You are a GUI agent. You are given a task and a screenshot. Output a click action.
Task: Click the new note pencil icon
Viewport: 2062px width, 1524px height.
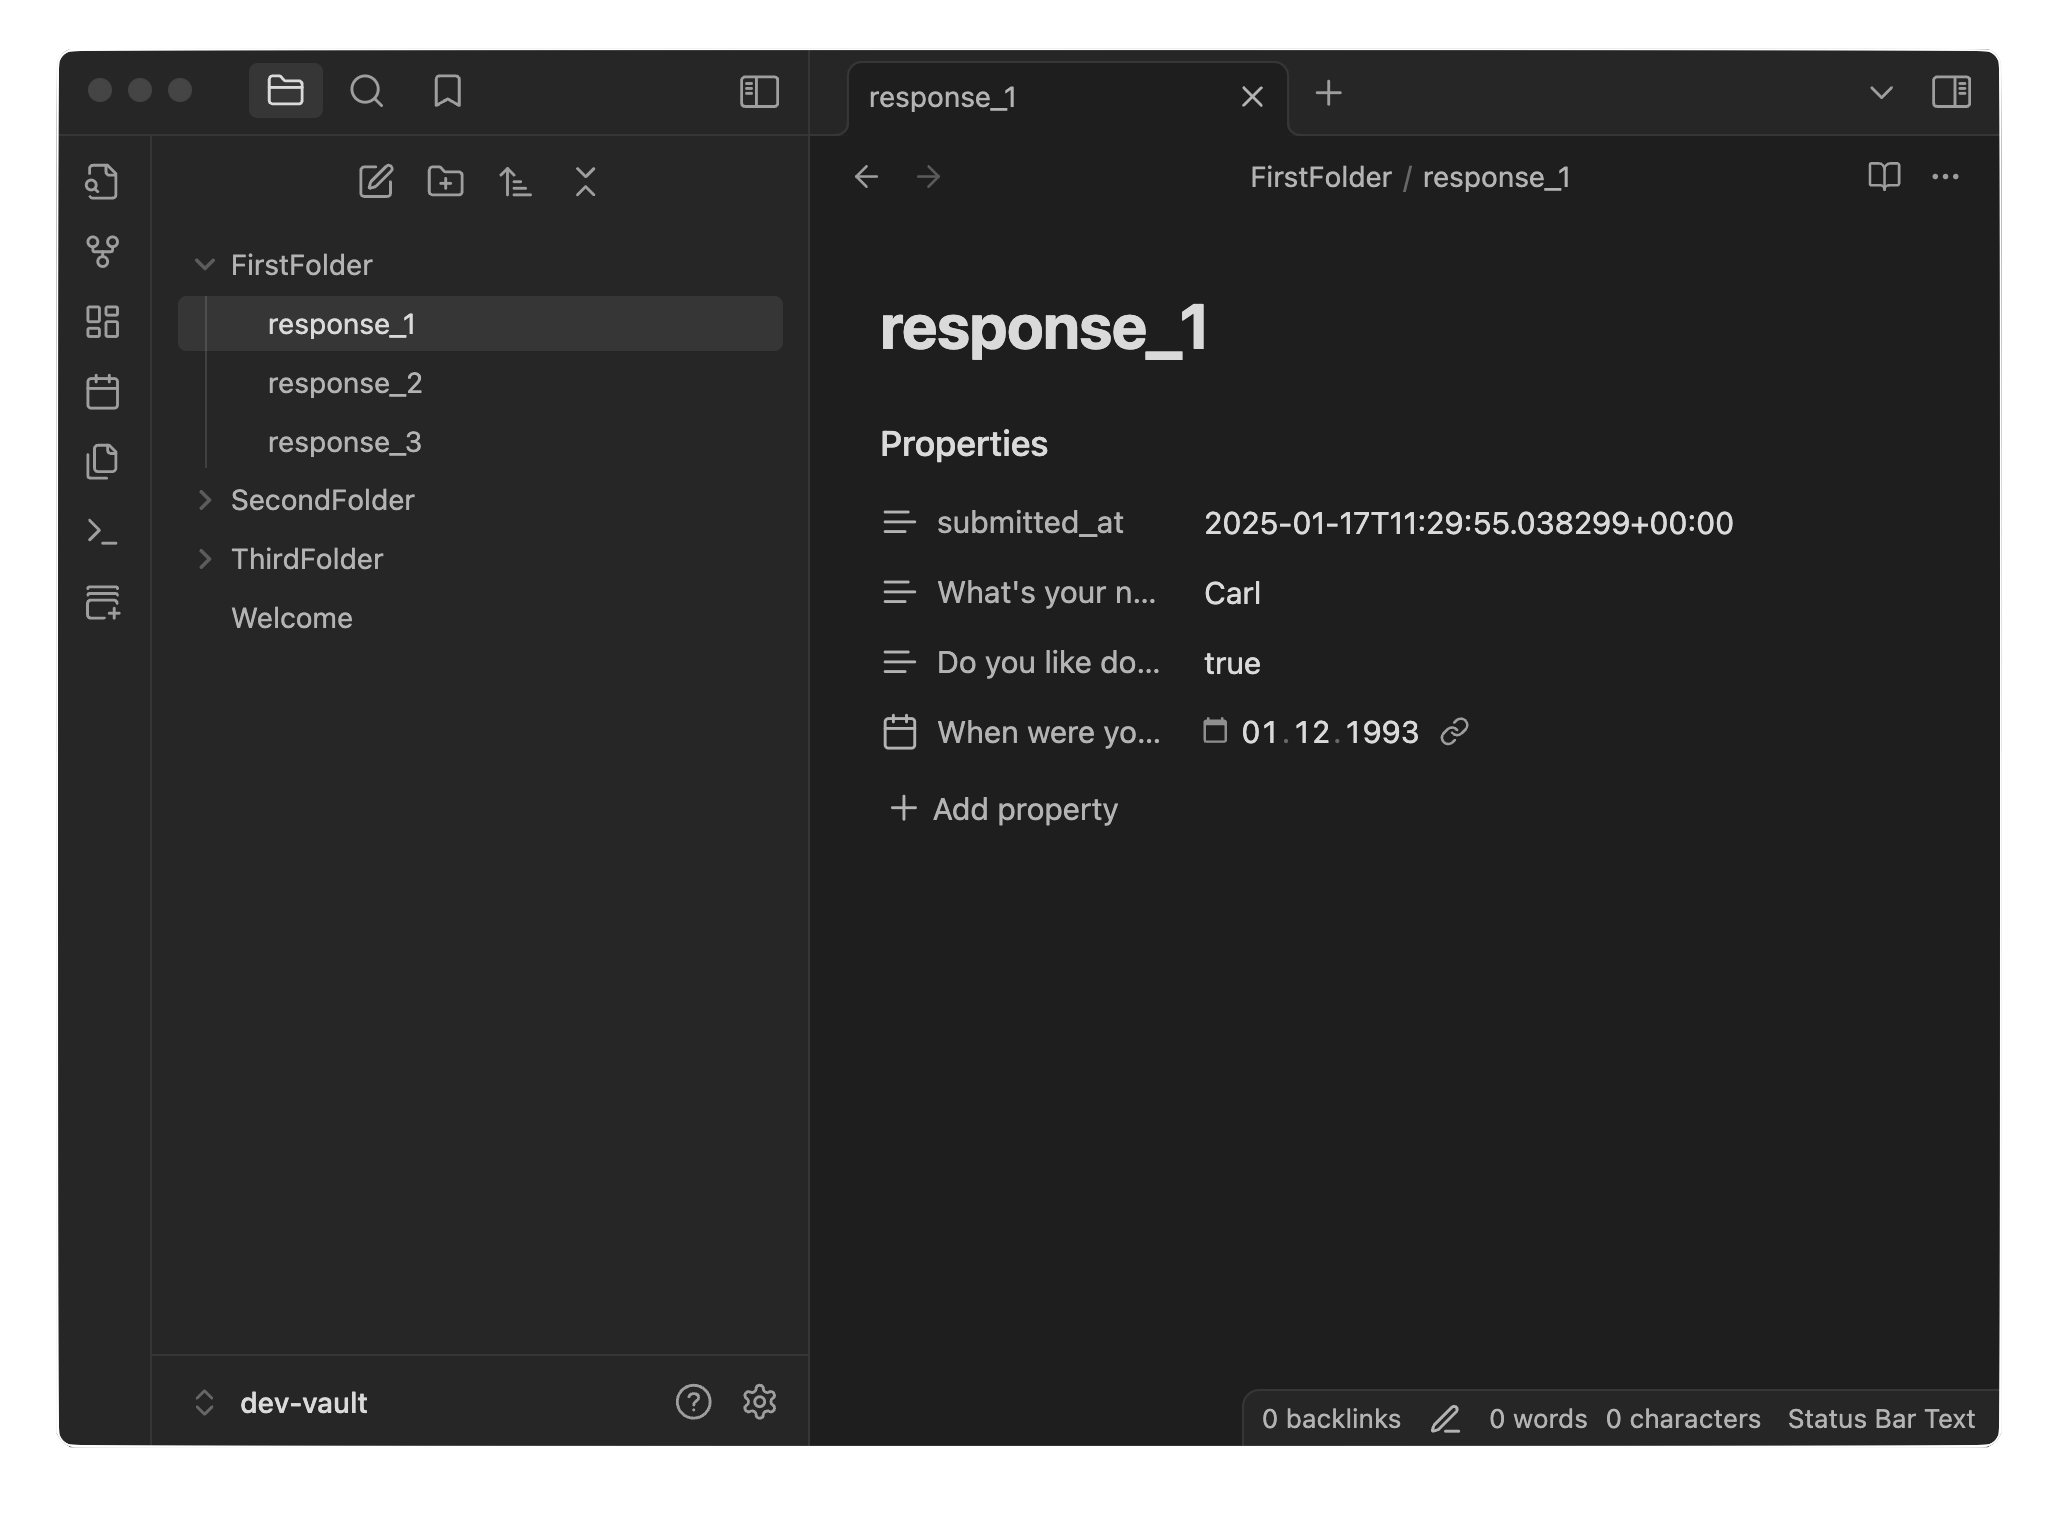tap(376, 182)
